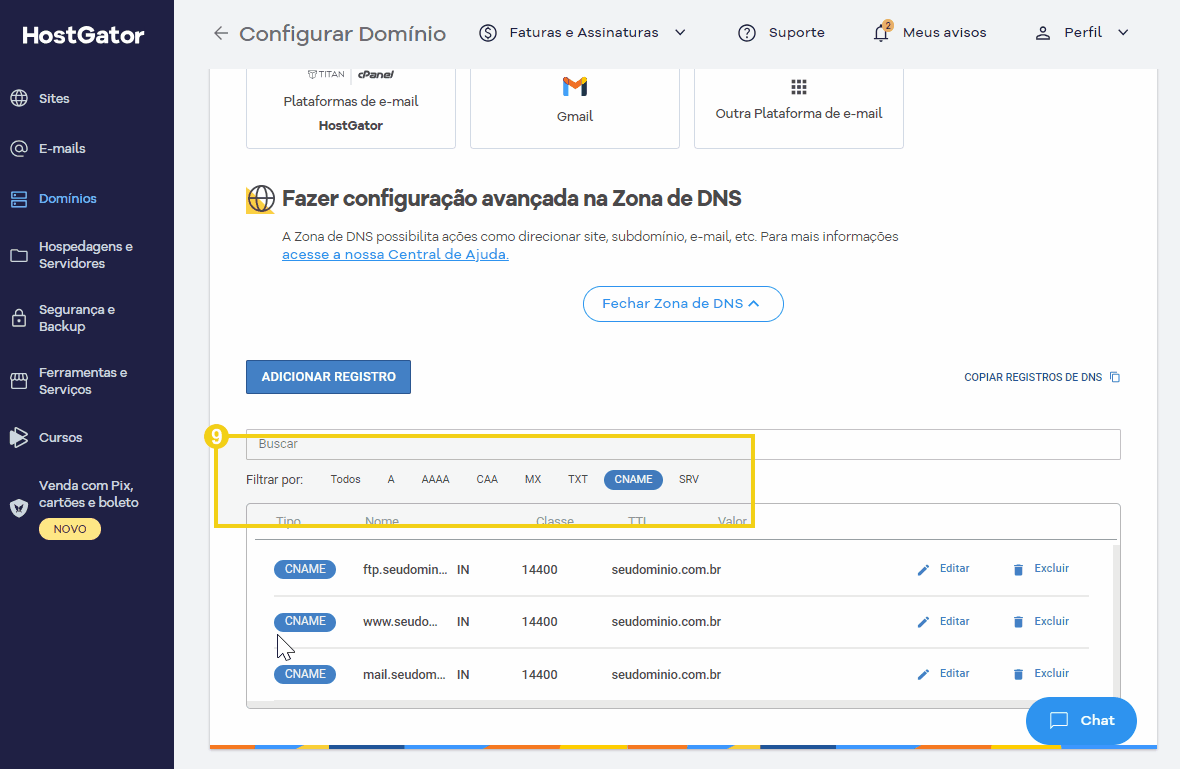The image size is (1180, 769).
Task: Click seudominio.com.br value in ftp row
Action: 666,570
